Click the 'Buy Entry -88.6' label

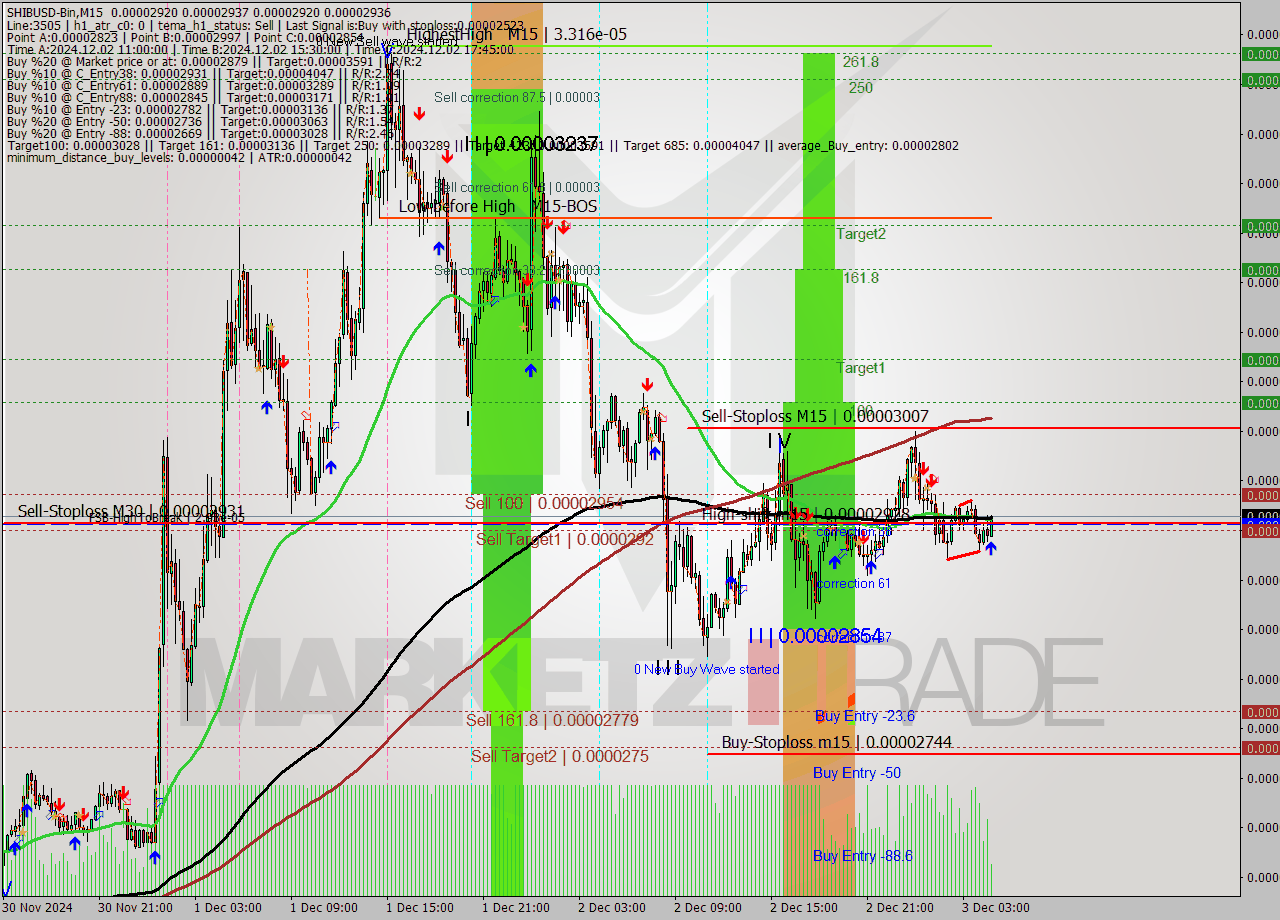(x=862, y=856)
